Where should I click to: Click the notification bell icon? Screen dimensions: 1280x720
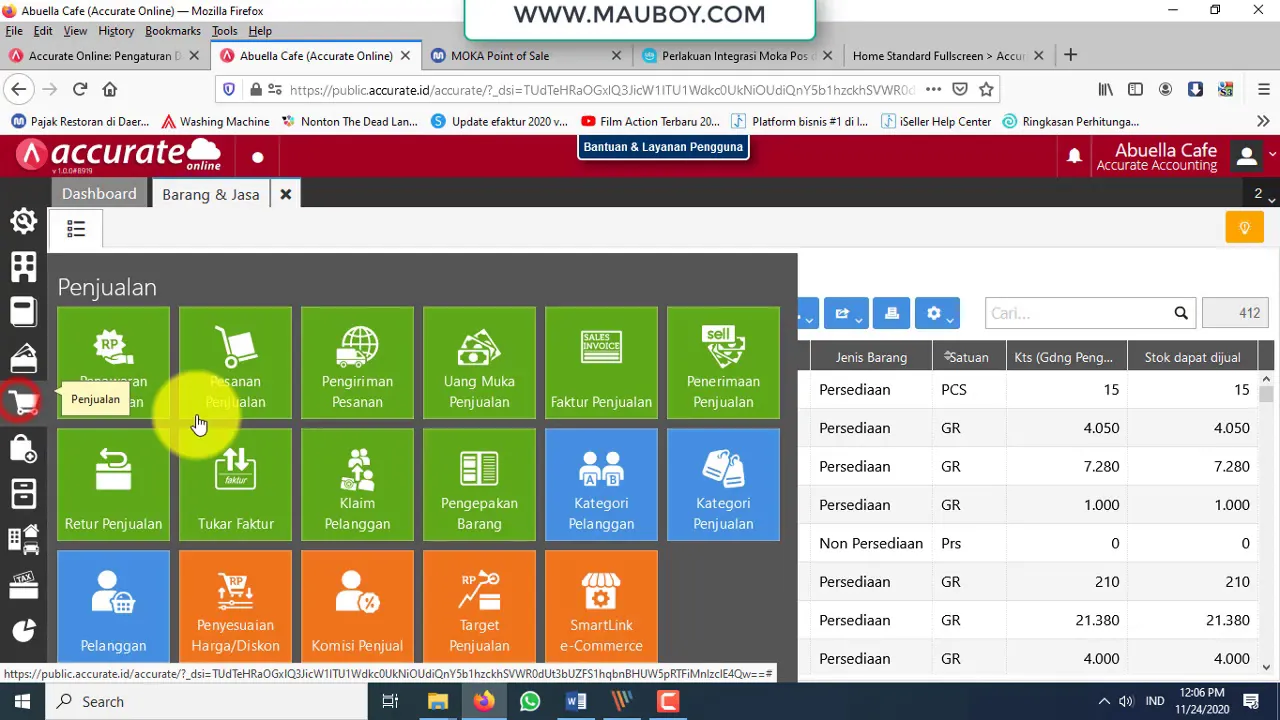[x=1074, y=156]
